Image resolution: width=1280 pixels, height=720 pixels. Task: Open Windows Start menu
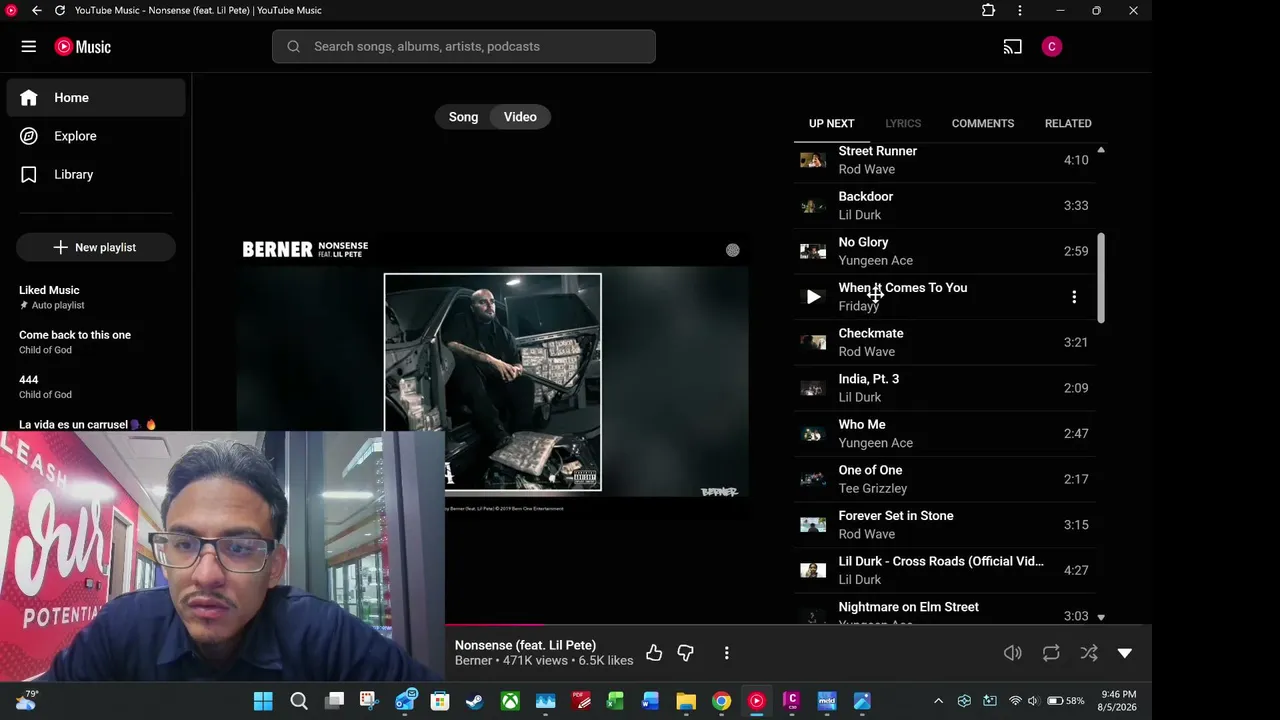click(263, 701)
